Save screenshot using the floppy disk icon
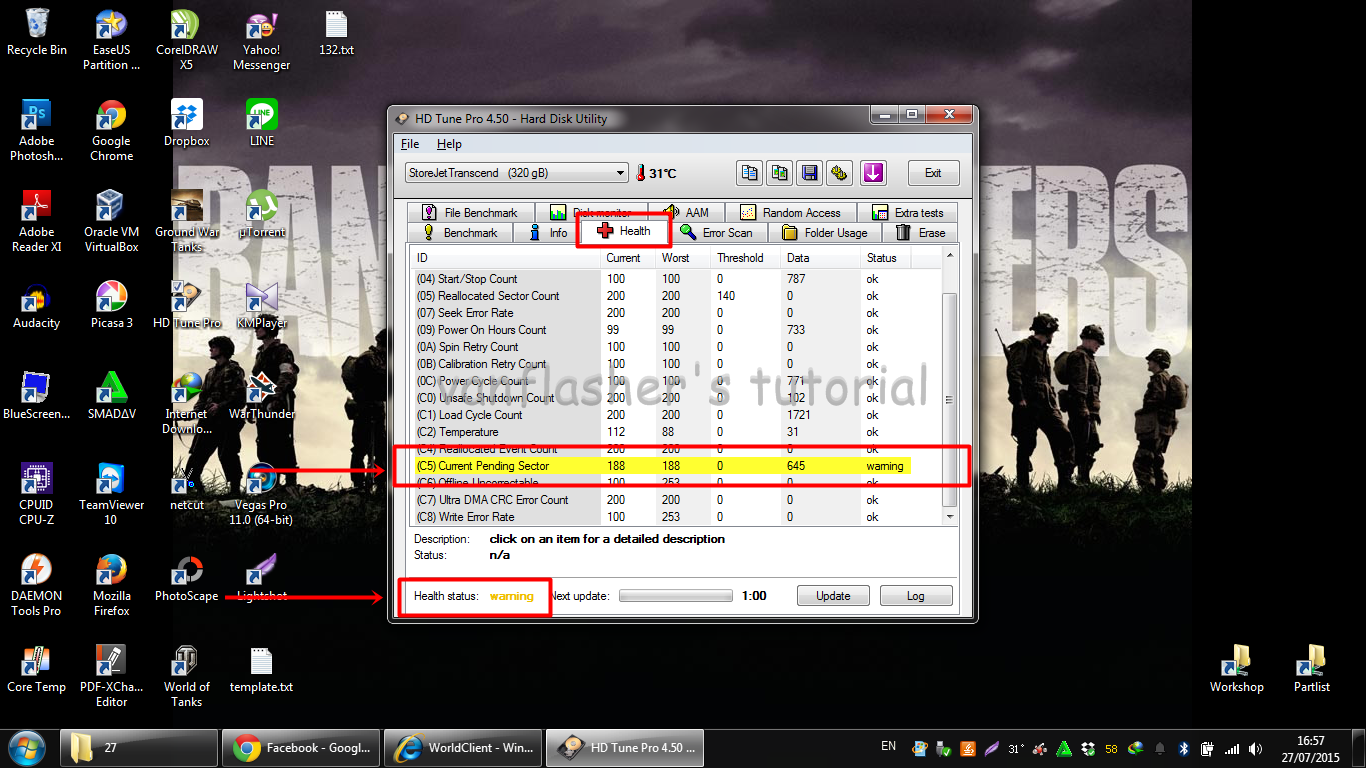Screen dimensions: 1366x768 point(809,173)
